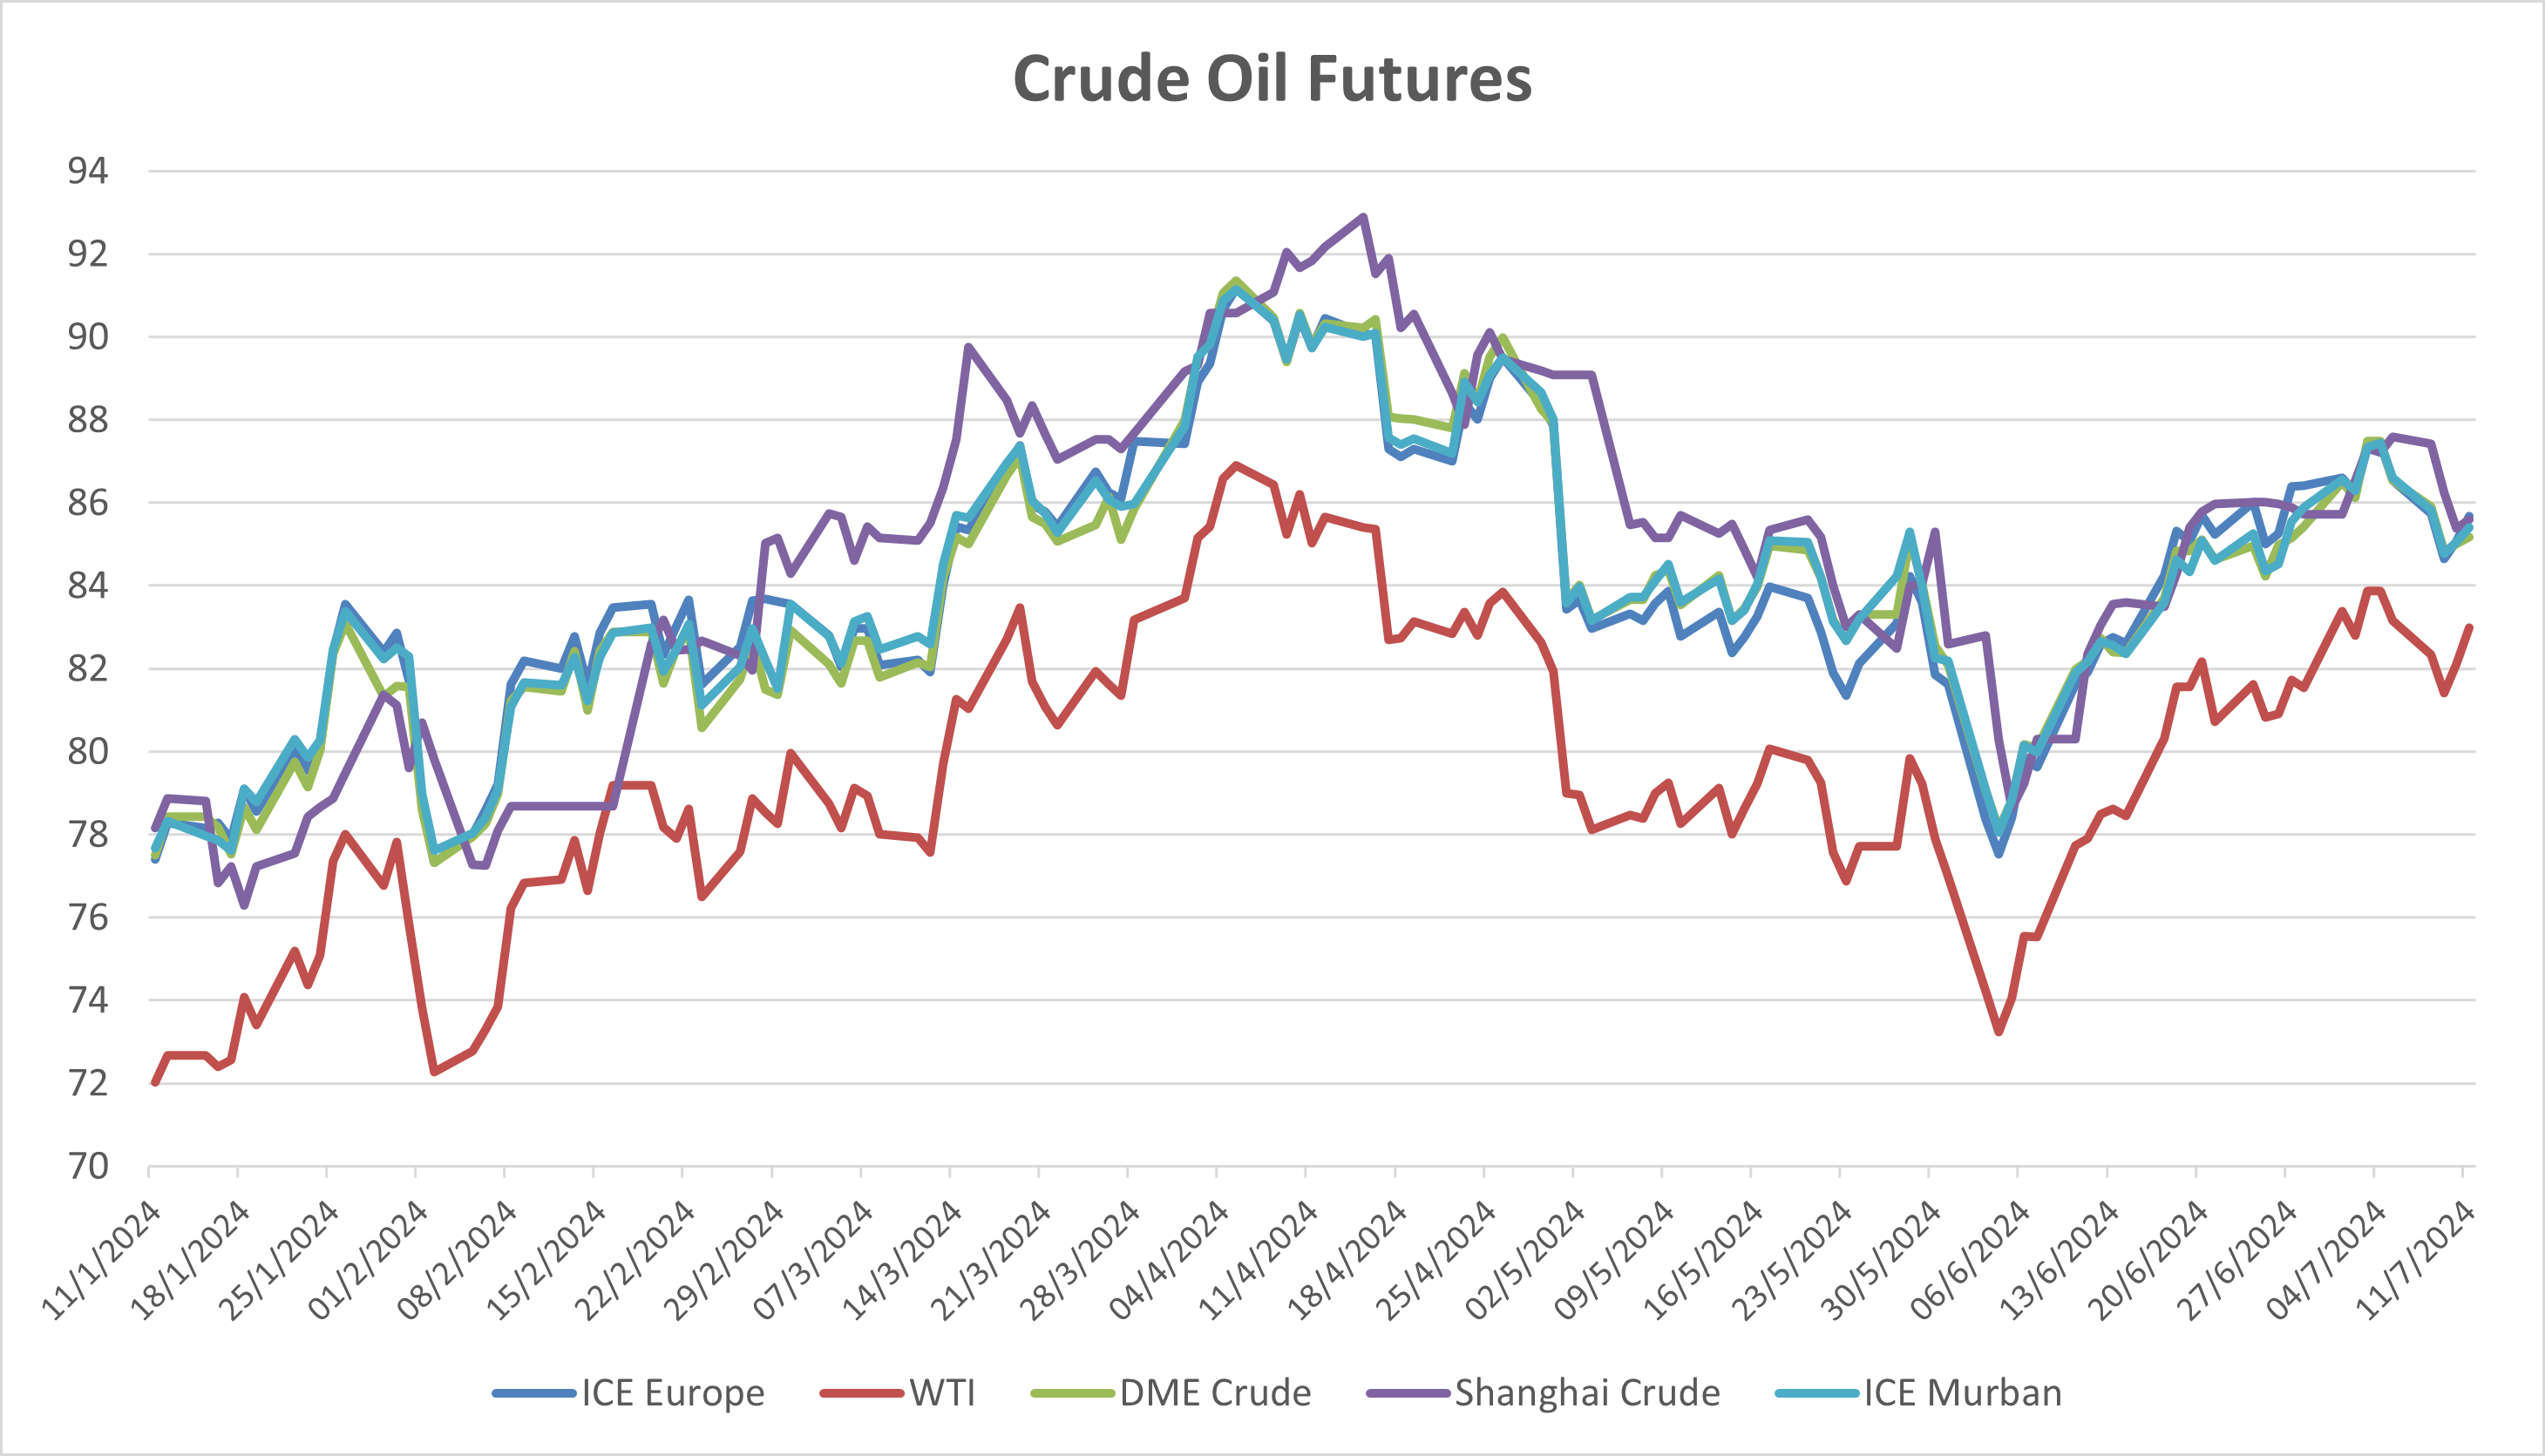This screenshot has height=1456, width=2545.
Task: Select the 82 y-axis value label
Action: click(88, 668)
